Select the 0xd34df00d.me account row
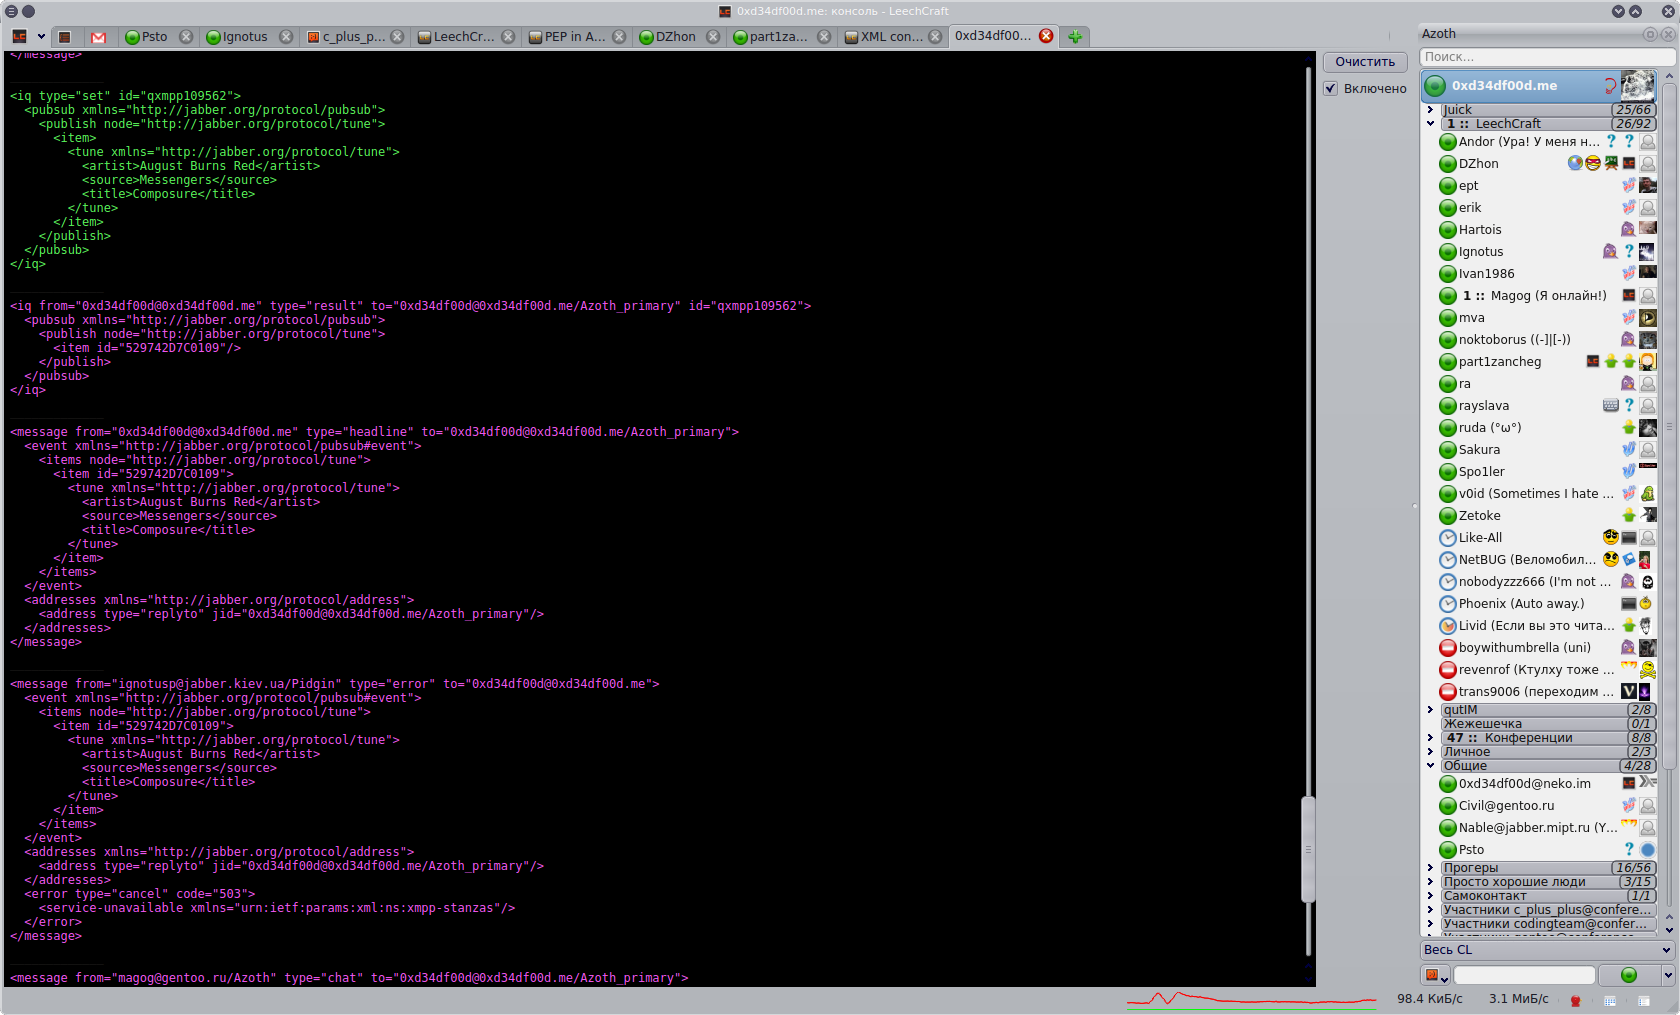Screen dimensions: 1680x1015 pos(1539,85)
